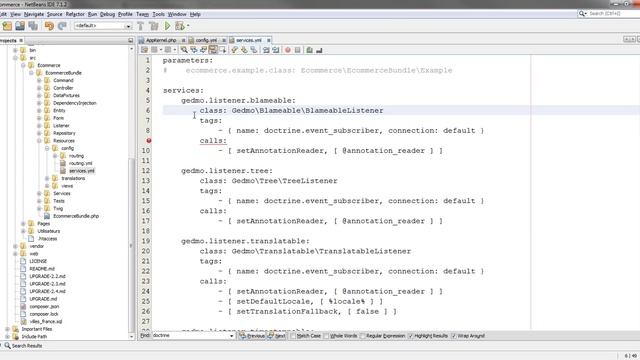Image resolution: width=640 pixels, height=360 pixels.
Task: Enable Regular Expression checkbox
Action: 362,336
